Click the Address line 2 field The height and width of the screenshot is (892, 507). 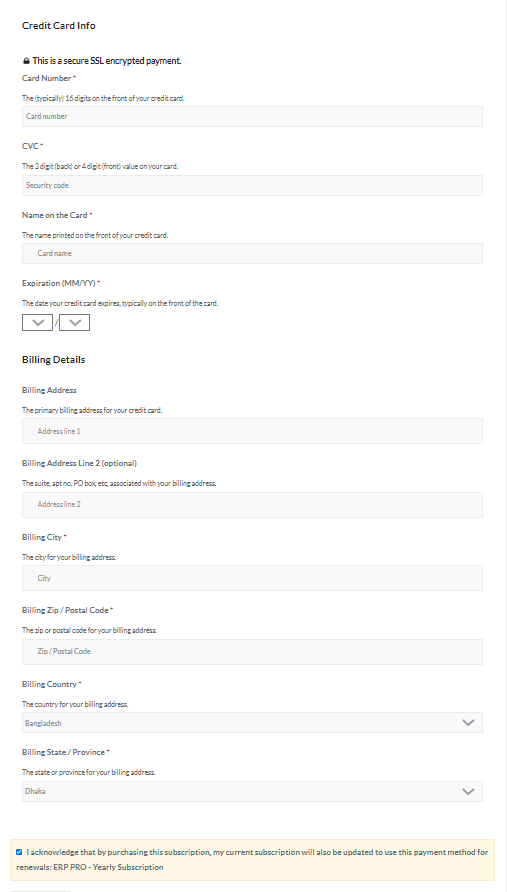[252, 505]
